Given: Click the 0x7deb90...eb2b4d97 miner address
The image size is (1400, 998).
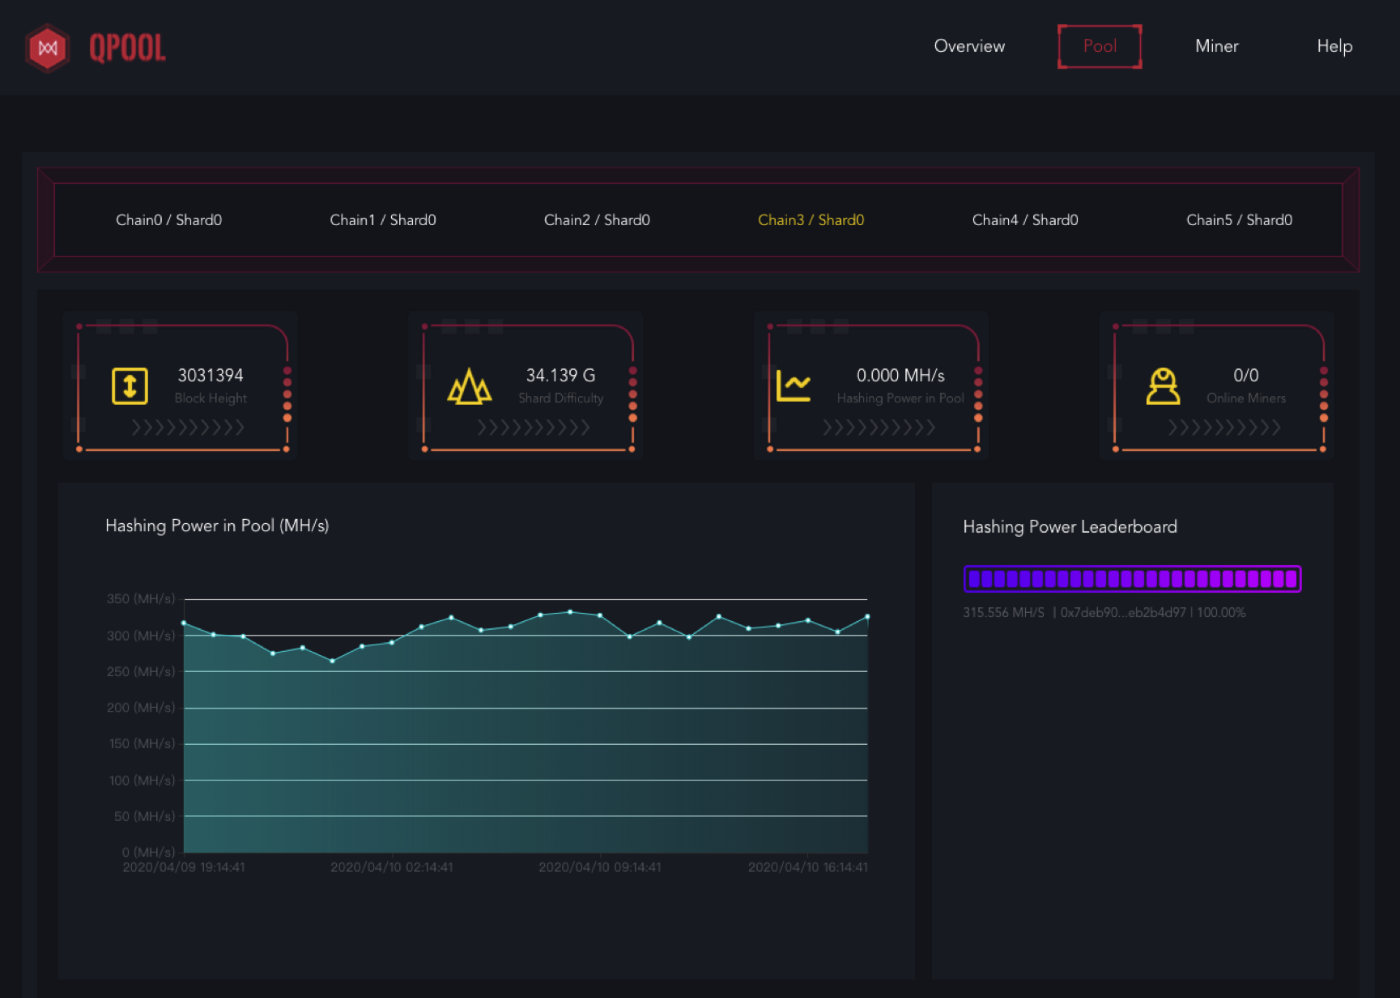Looking at the screenshot, I should (1123, 613).
